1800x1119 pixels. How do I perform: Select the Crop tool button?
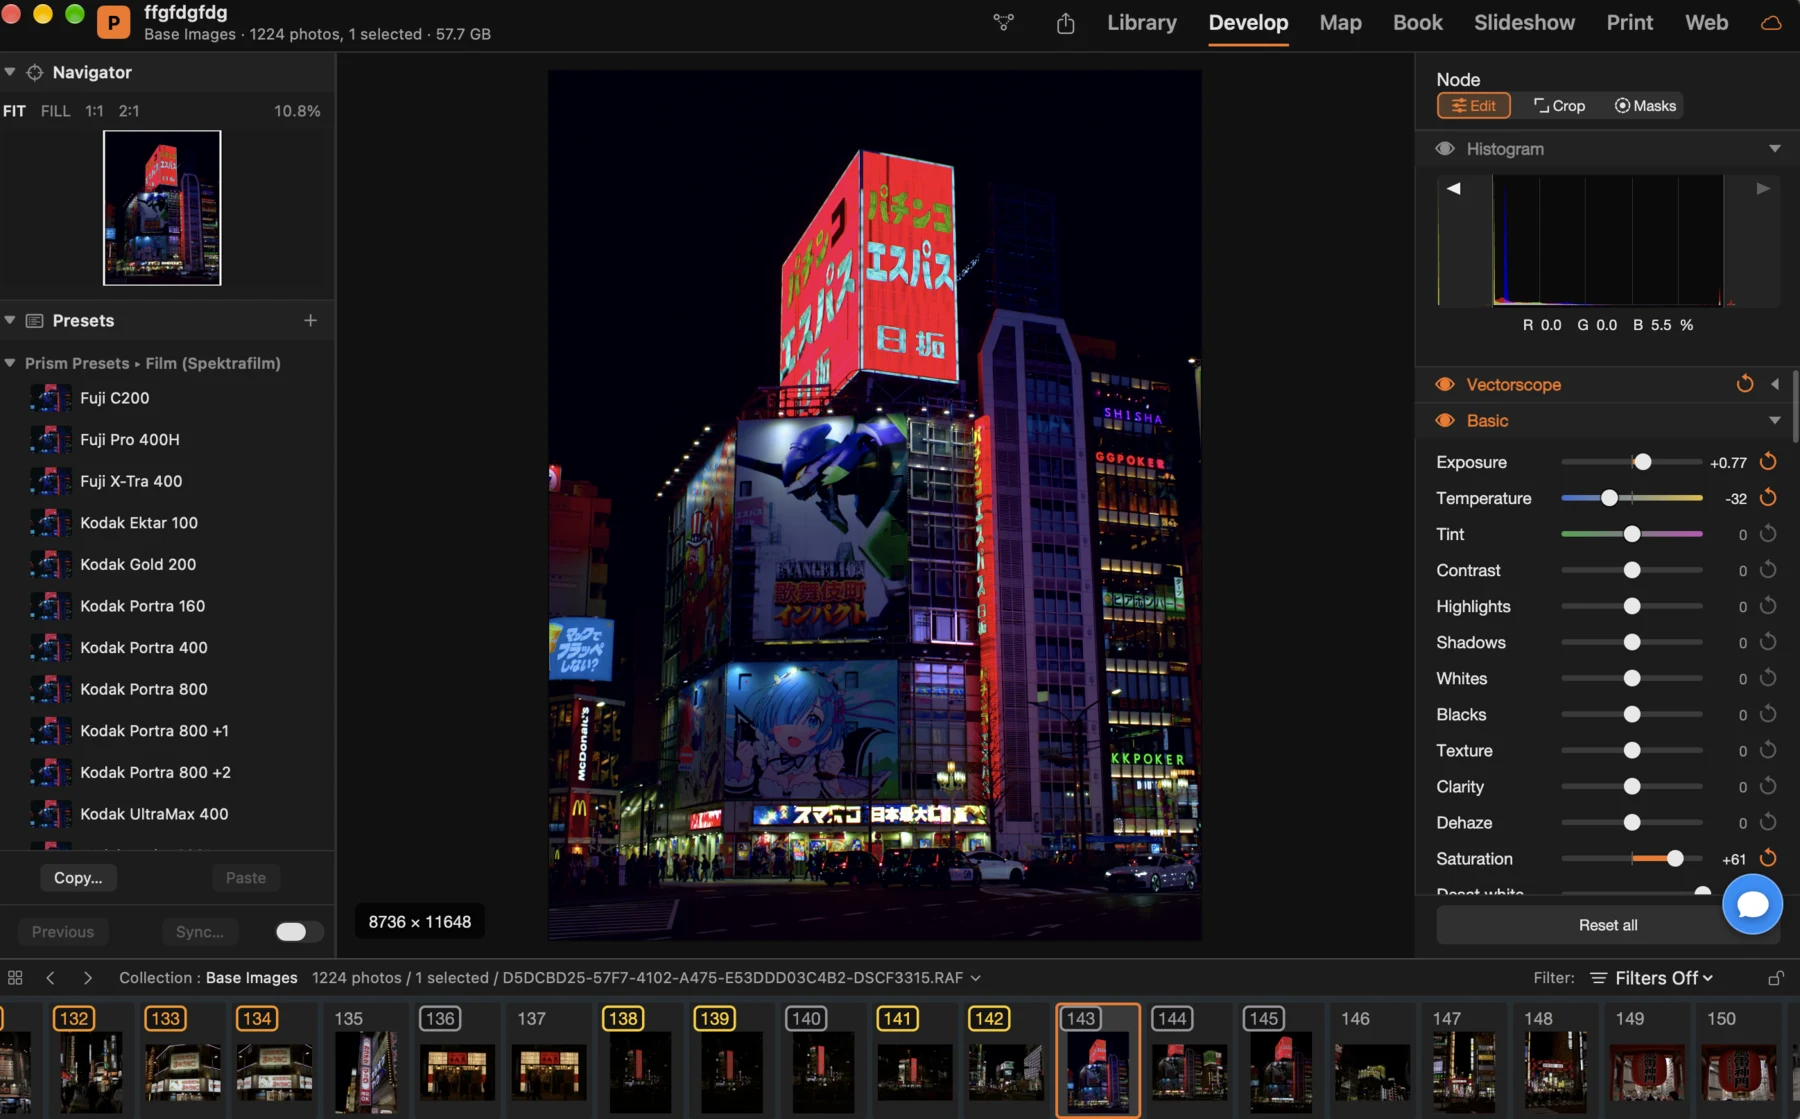click(x=1559, y=106)
